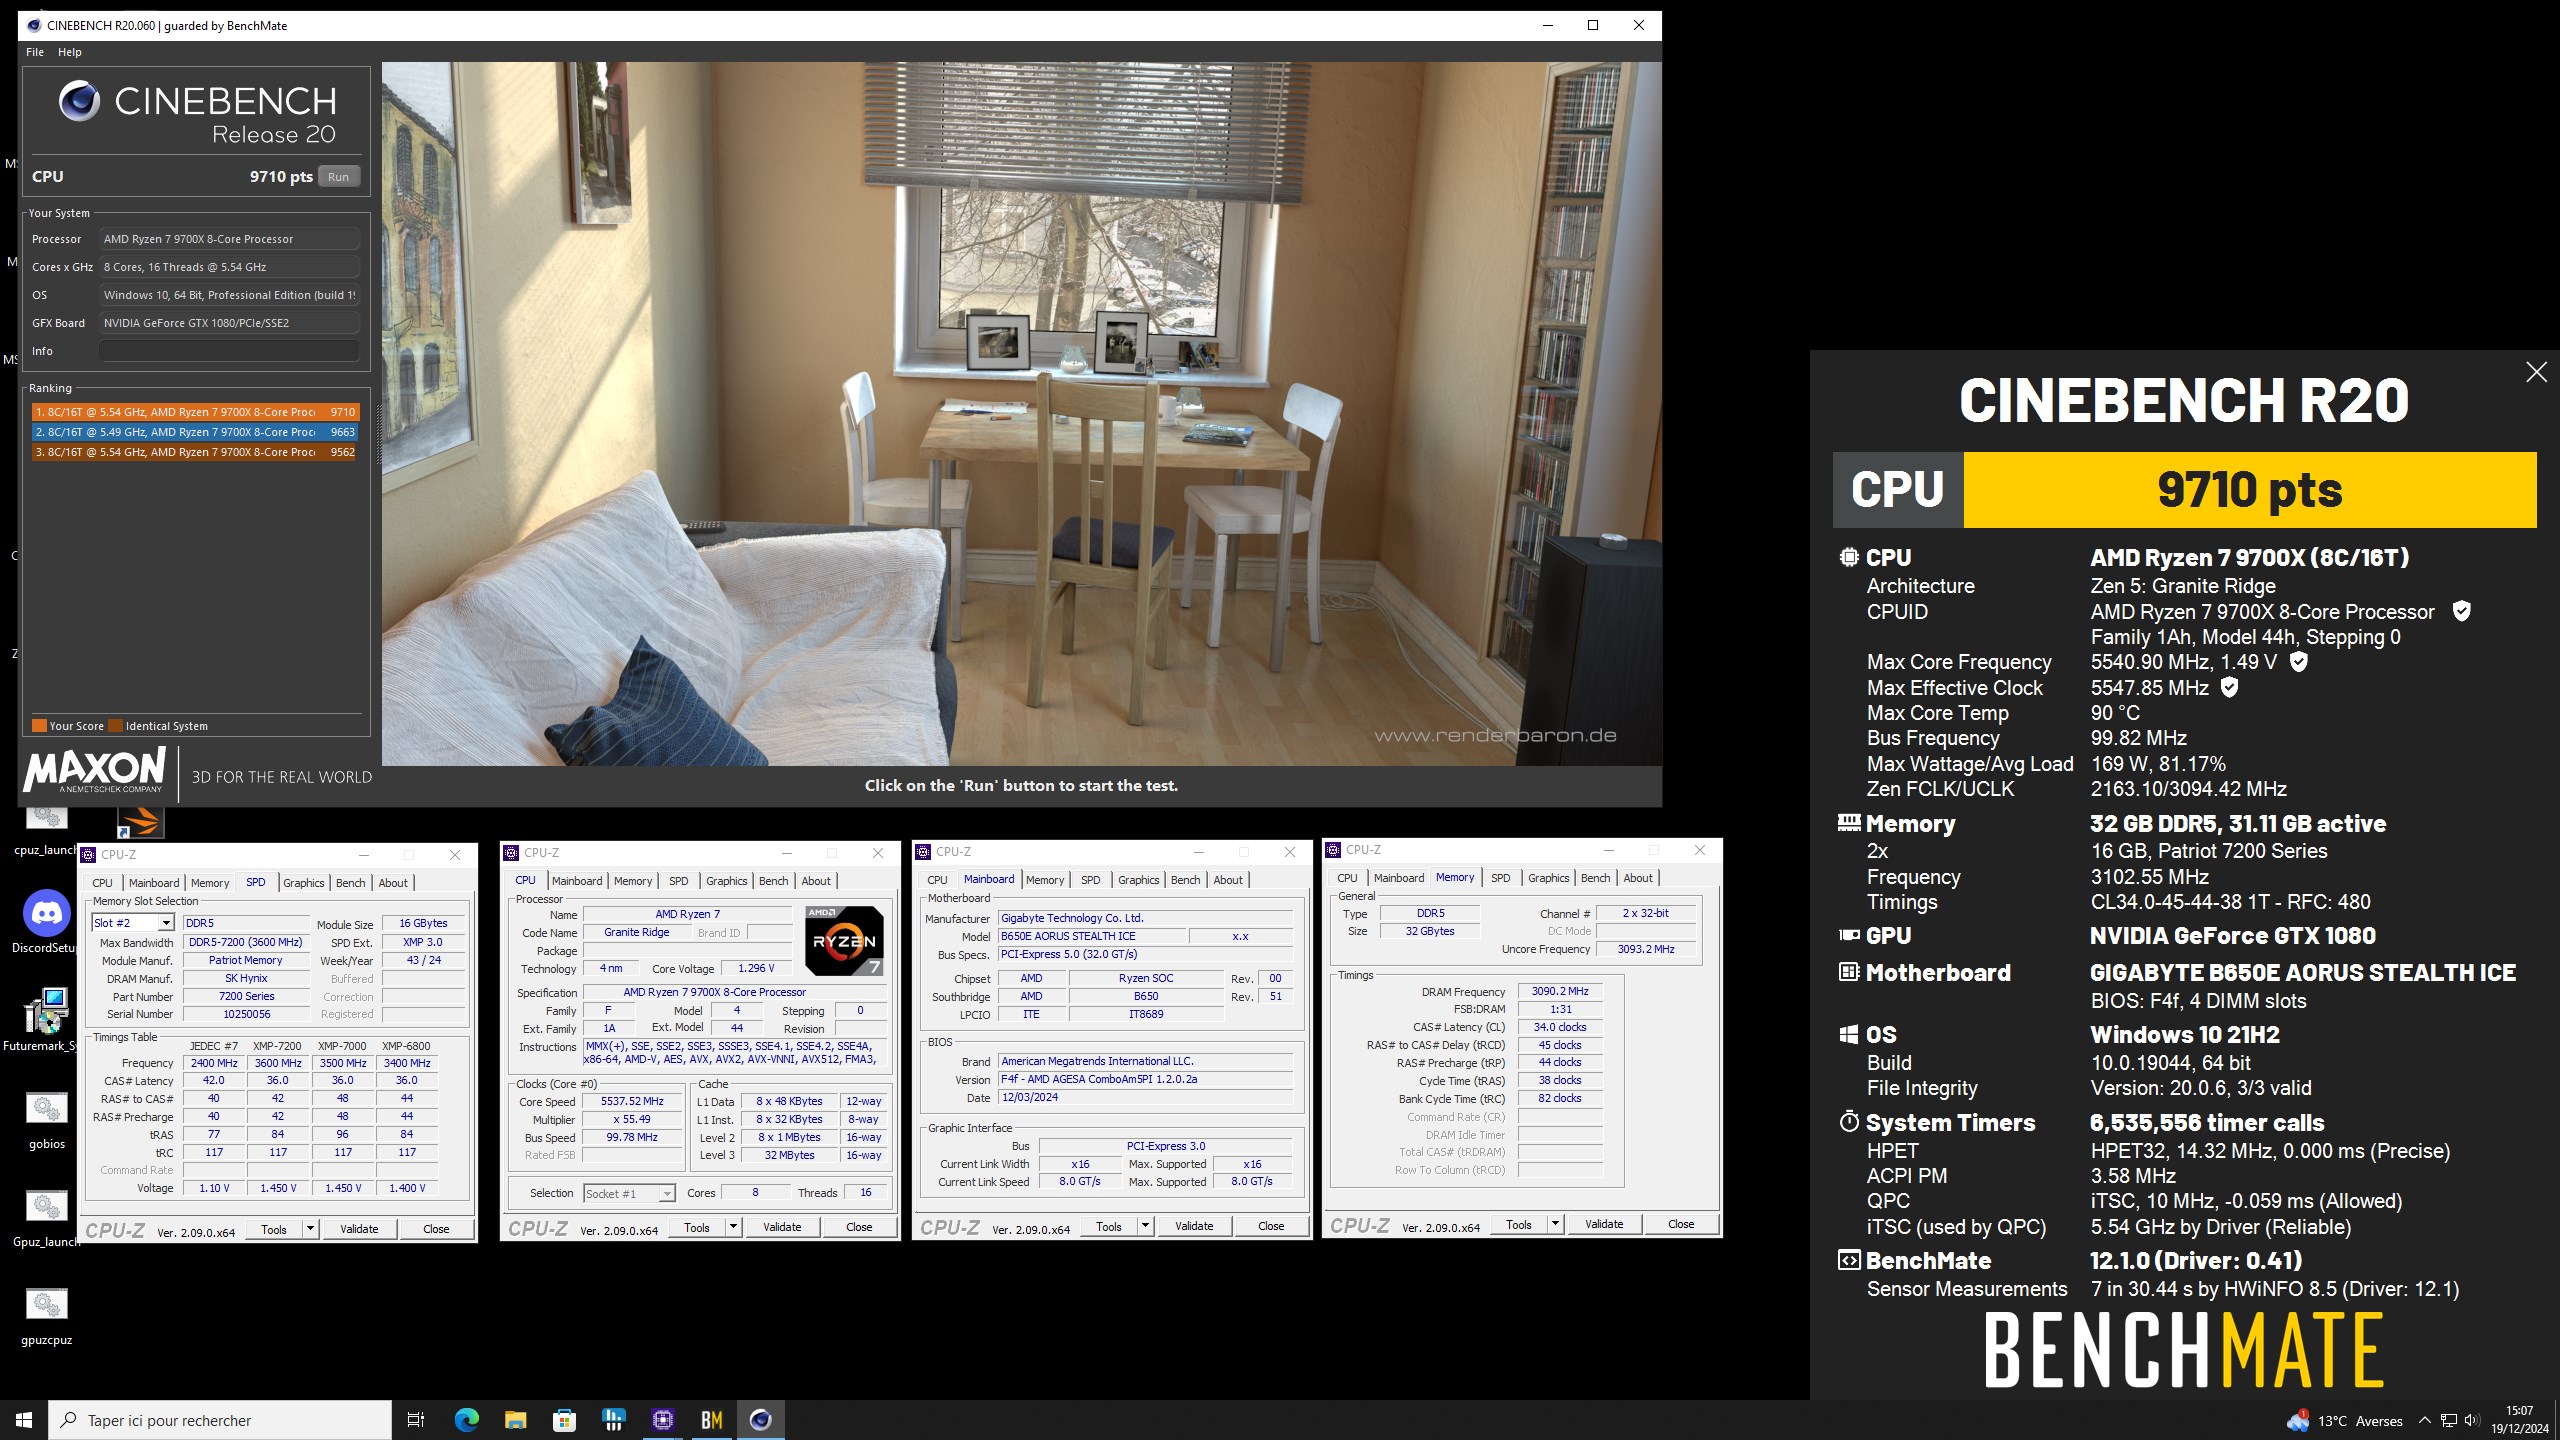2560x1440 pixels.
Task: Open Bench tab in CPU-Z Ryzen processor window
Action: click(773, 880)
